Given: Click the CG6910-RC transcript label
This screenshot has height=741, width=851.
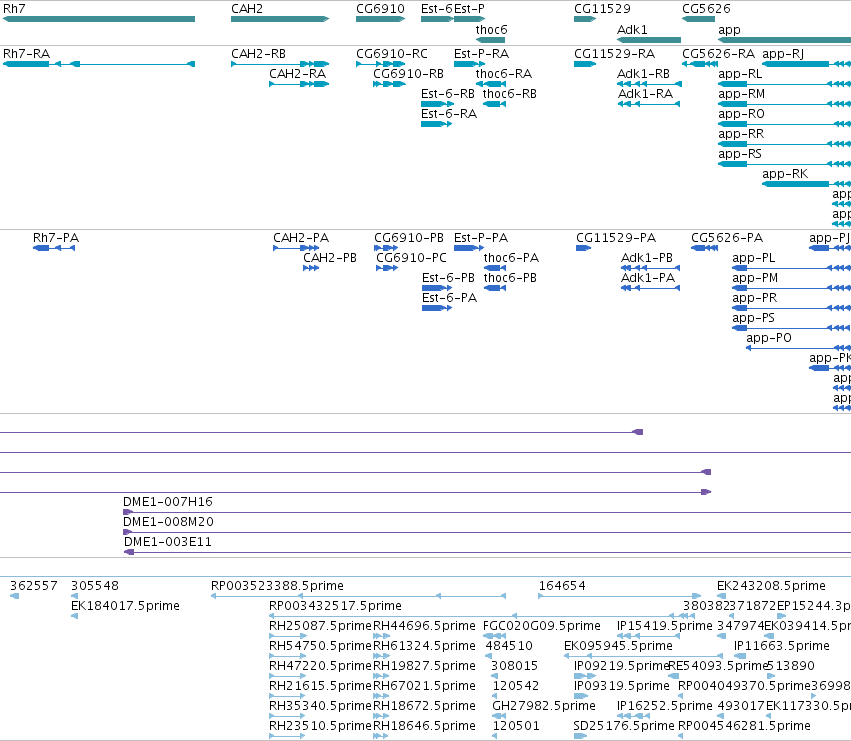Looking at the screenshot, I should 392,54.
